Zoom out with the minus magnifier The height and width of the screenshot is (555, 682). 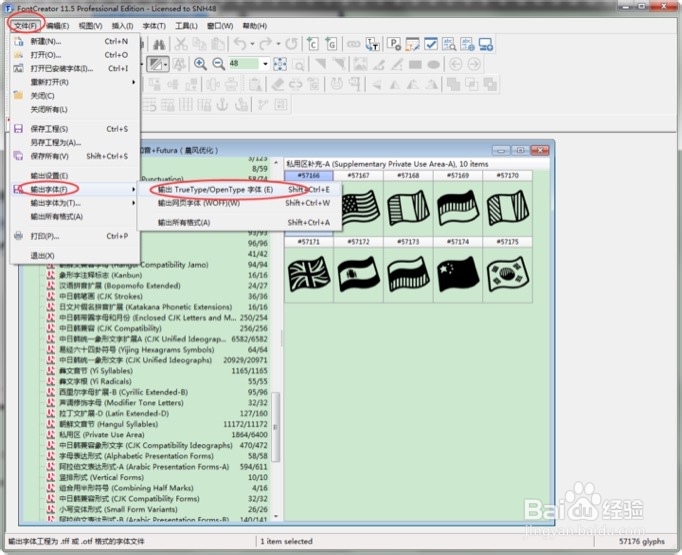218,64
